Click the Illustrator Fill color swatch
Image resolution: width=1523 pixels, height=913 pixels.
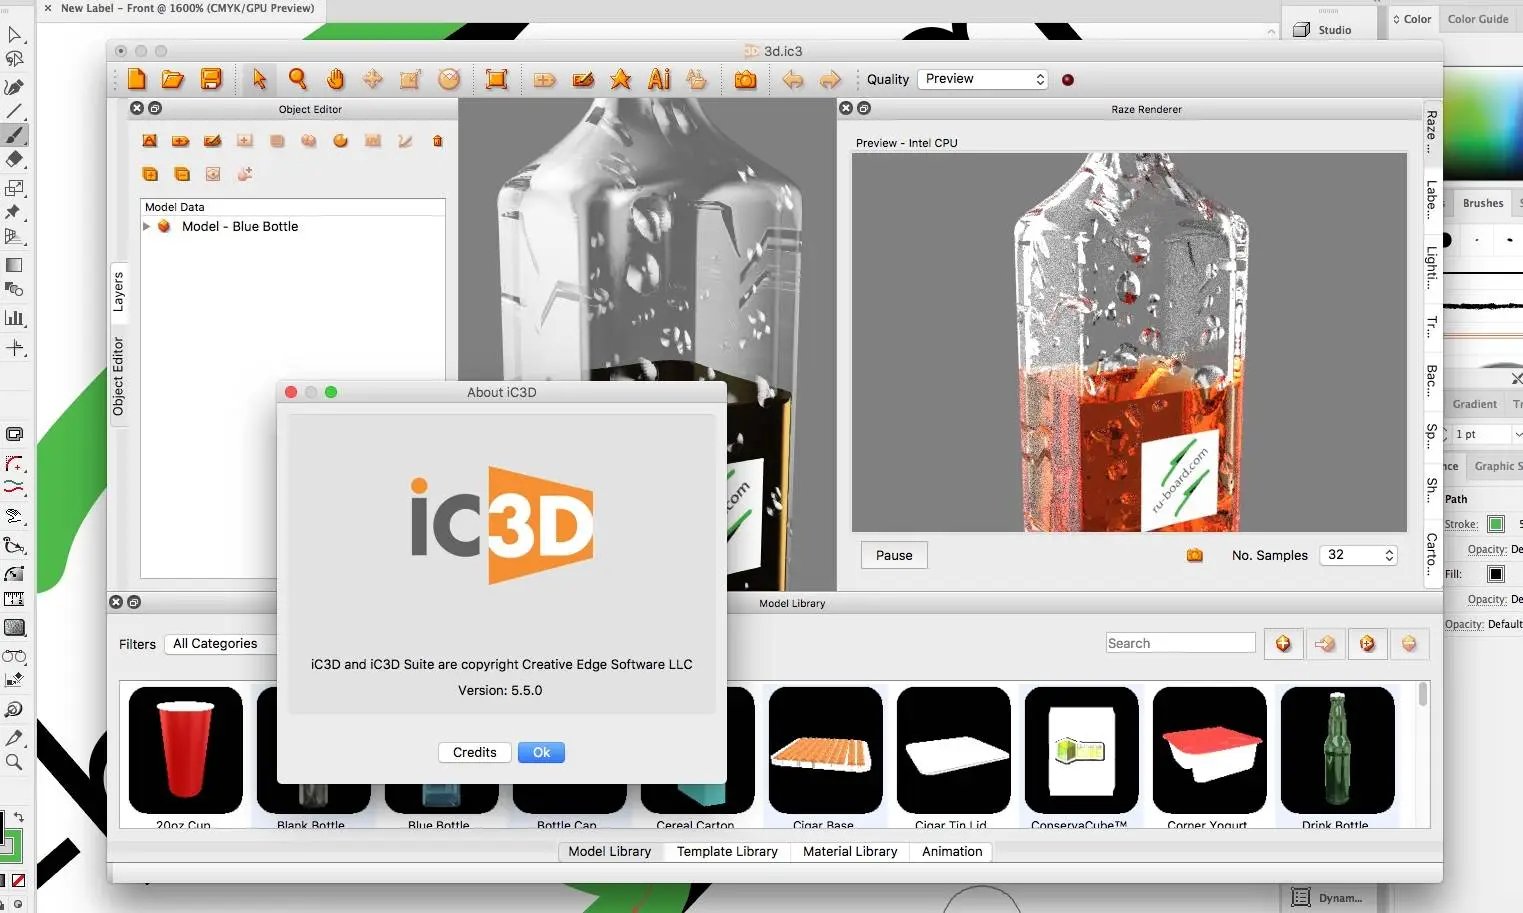(x=1496, y=574)
